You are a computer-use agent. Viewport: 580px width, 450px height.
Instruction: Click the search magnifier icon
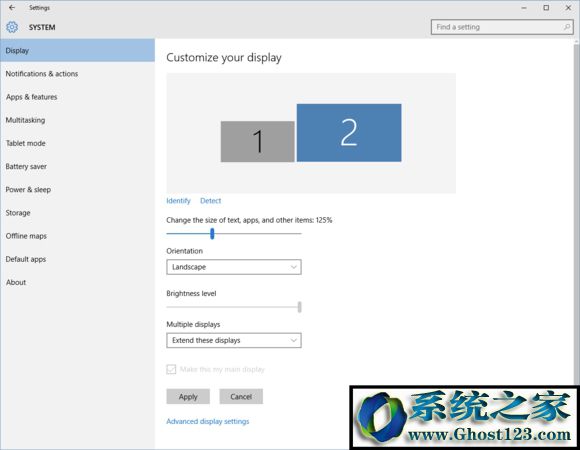pyautogui.click(x=567, y=27)
